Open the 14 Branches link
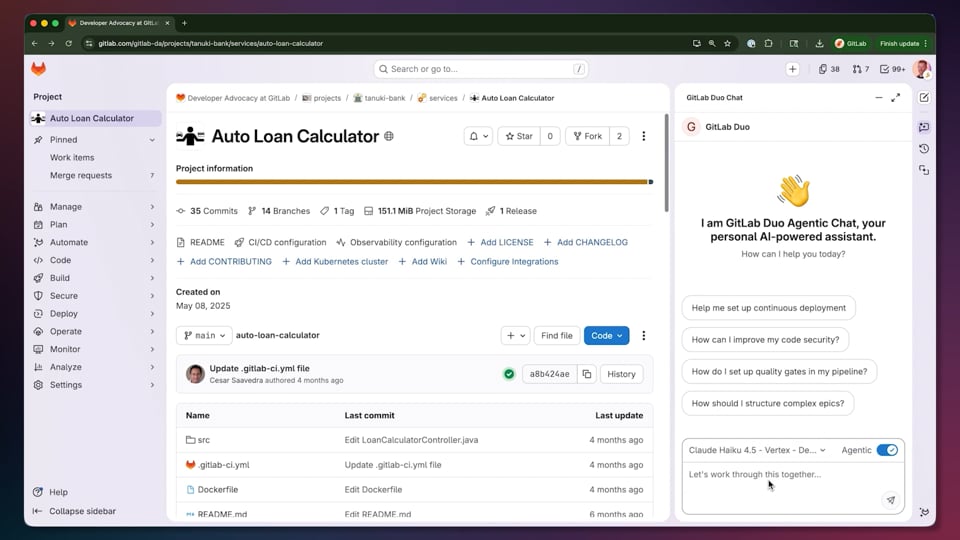This screenshot has height=540, width=960. [x=279, y=211]
